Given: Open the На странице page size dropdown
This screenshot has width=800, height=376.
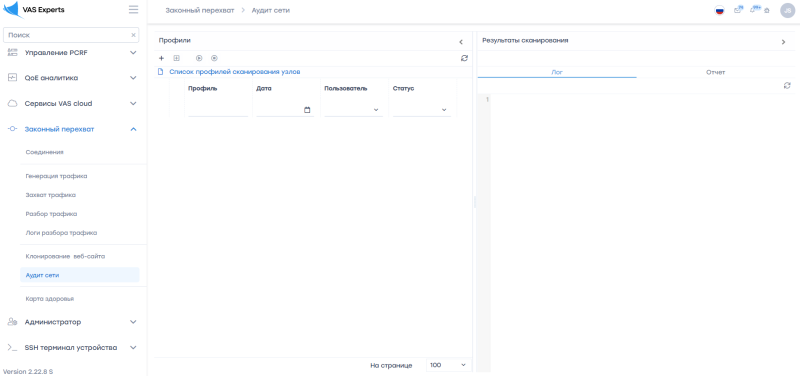Looking at the screenshot, I should point(448,365).
